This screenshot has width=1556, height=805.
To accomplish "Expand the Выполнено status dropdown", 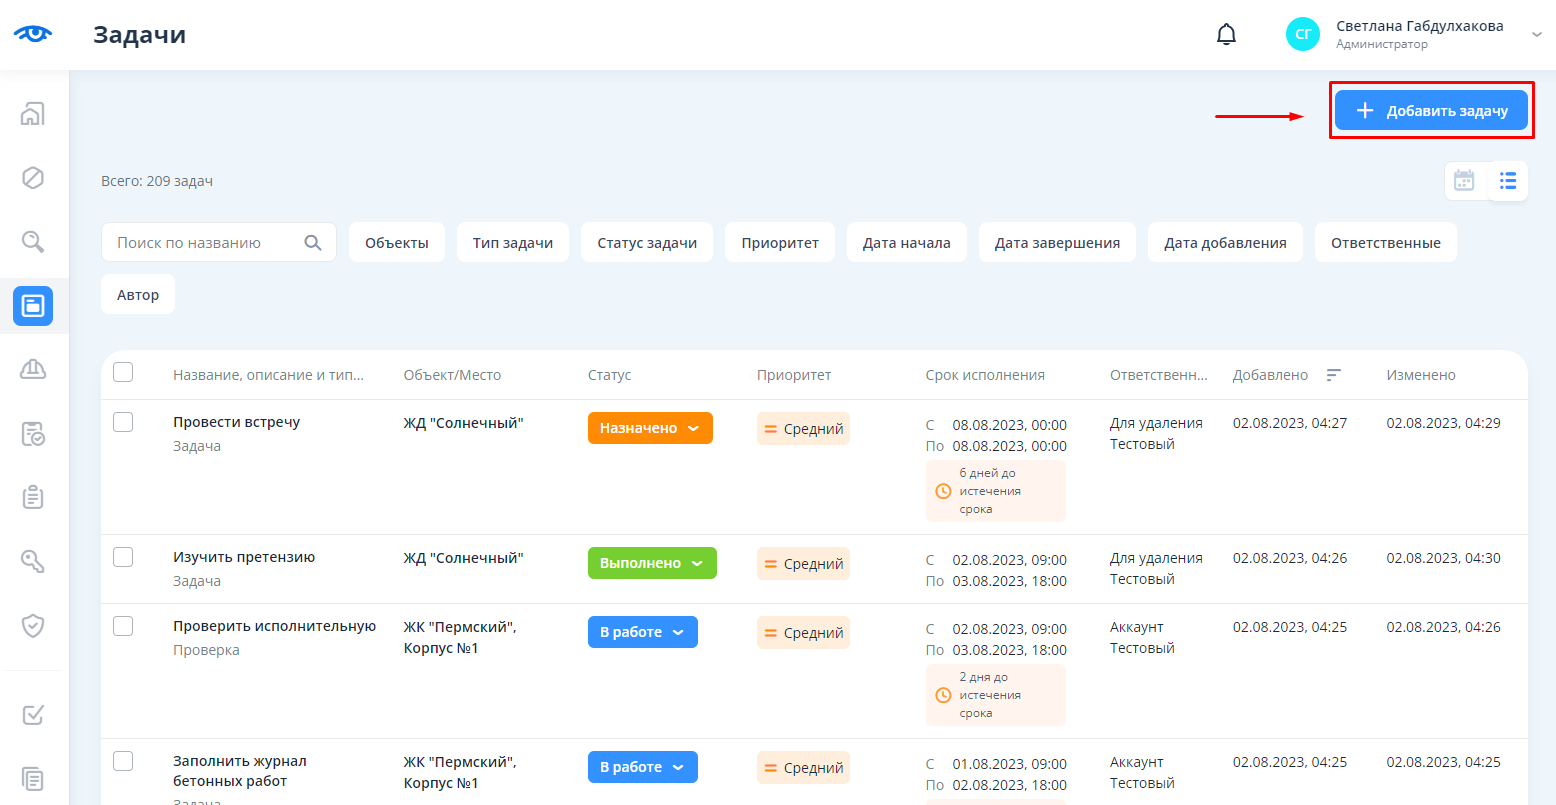I will point(652,563).
